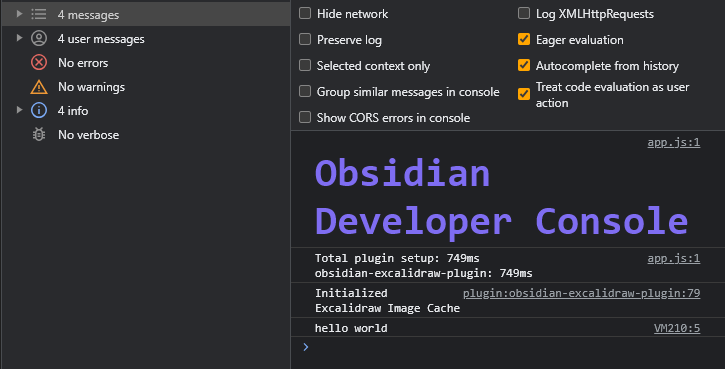Select the 'No errors' filter row

pyautogui.click(x=146, y=62)
